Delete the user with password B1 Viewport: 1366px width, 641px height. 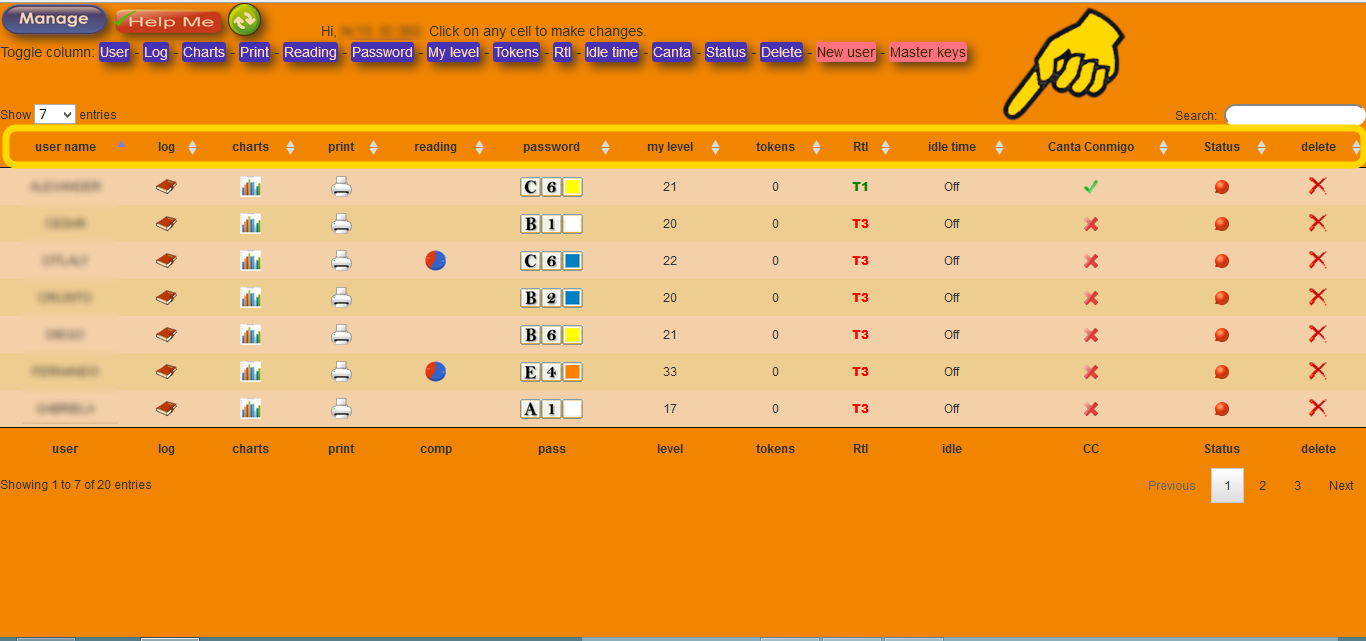point(1318,223)
